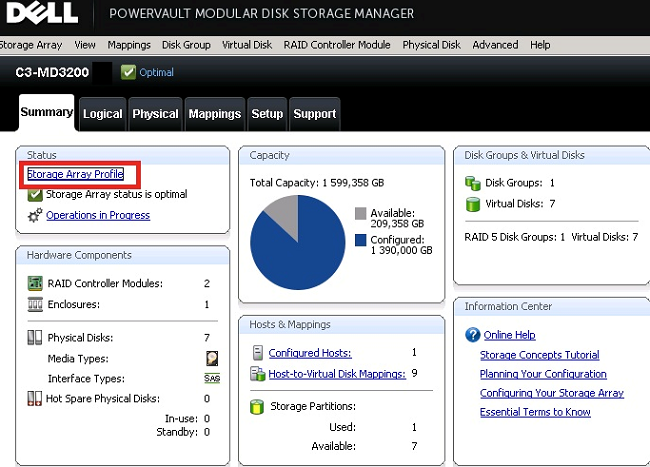Click the Operations in Progress gear icon
The height and width of the screenshot is (467, 650).
(x=35, y=215)
